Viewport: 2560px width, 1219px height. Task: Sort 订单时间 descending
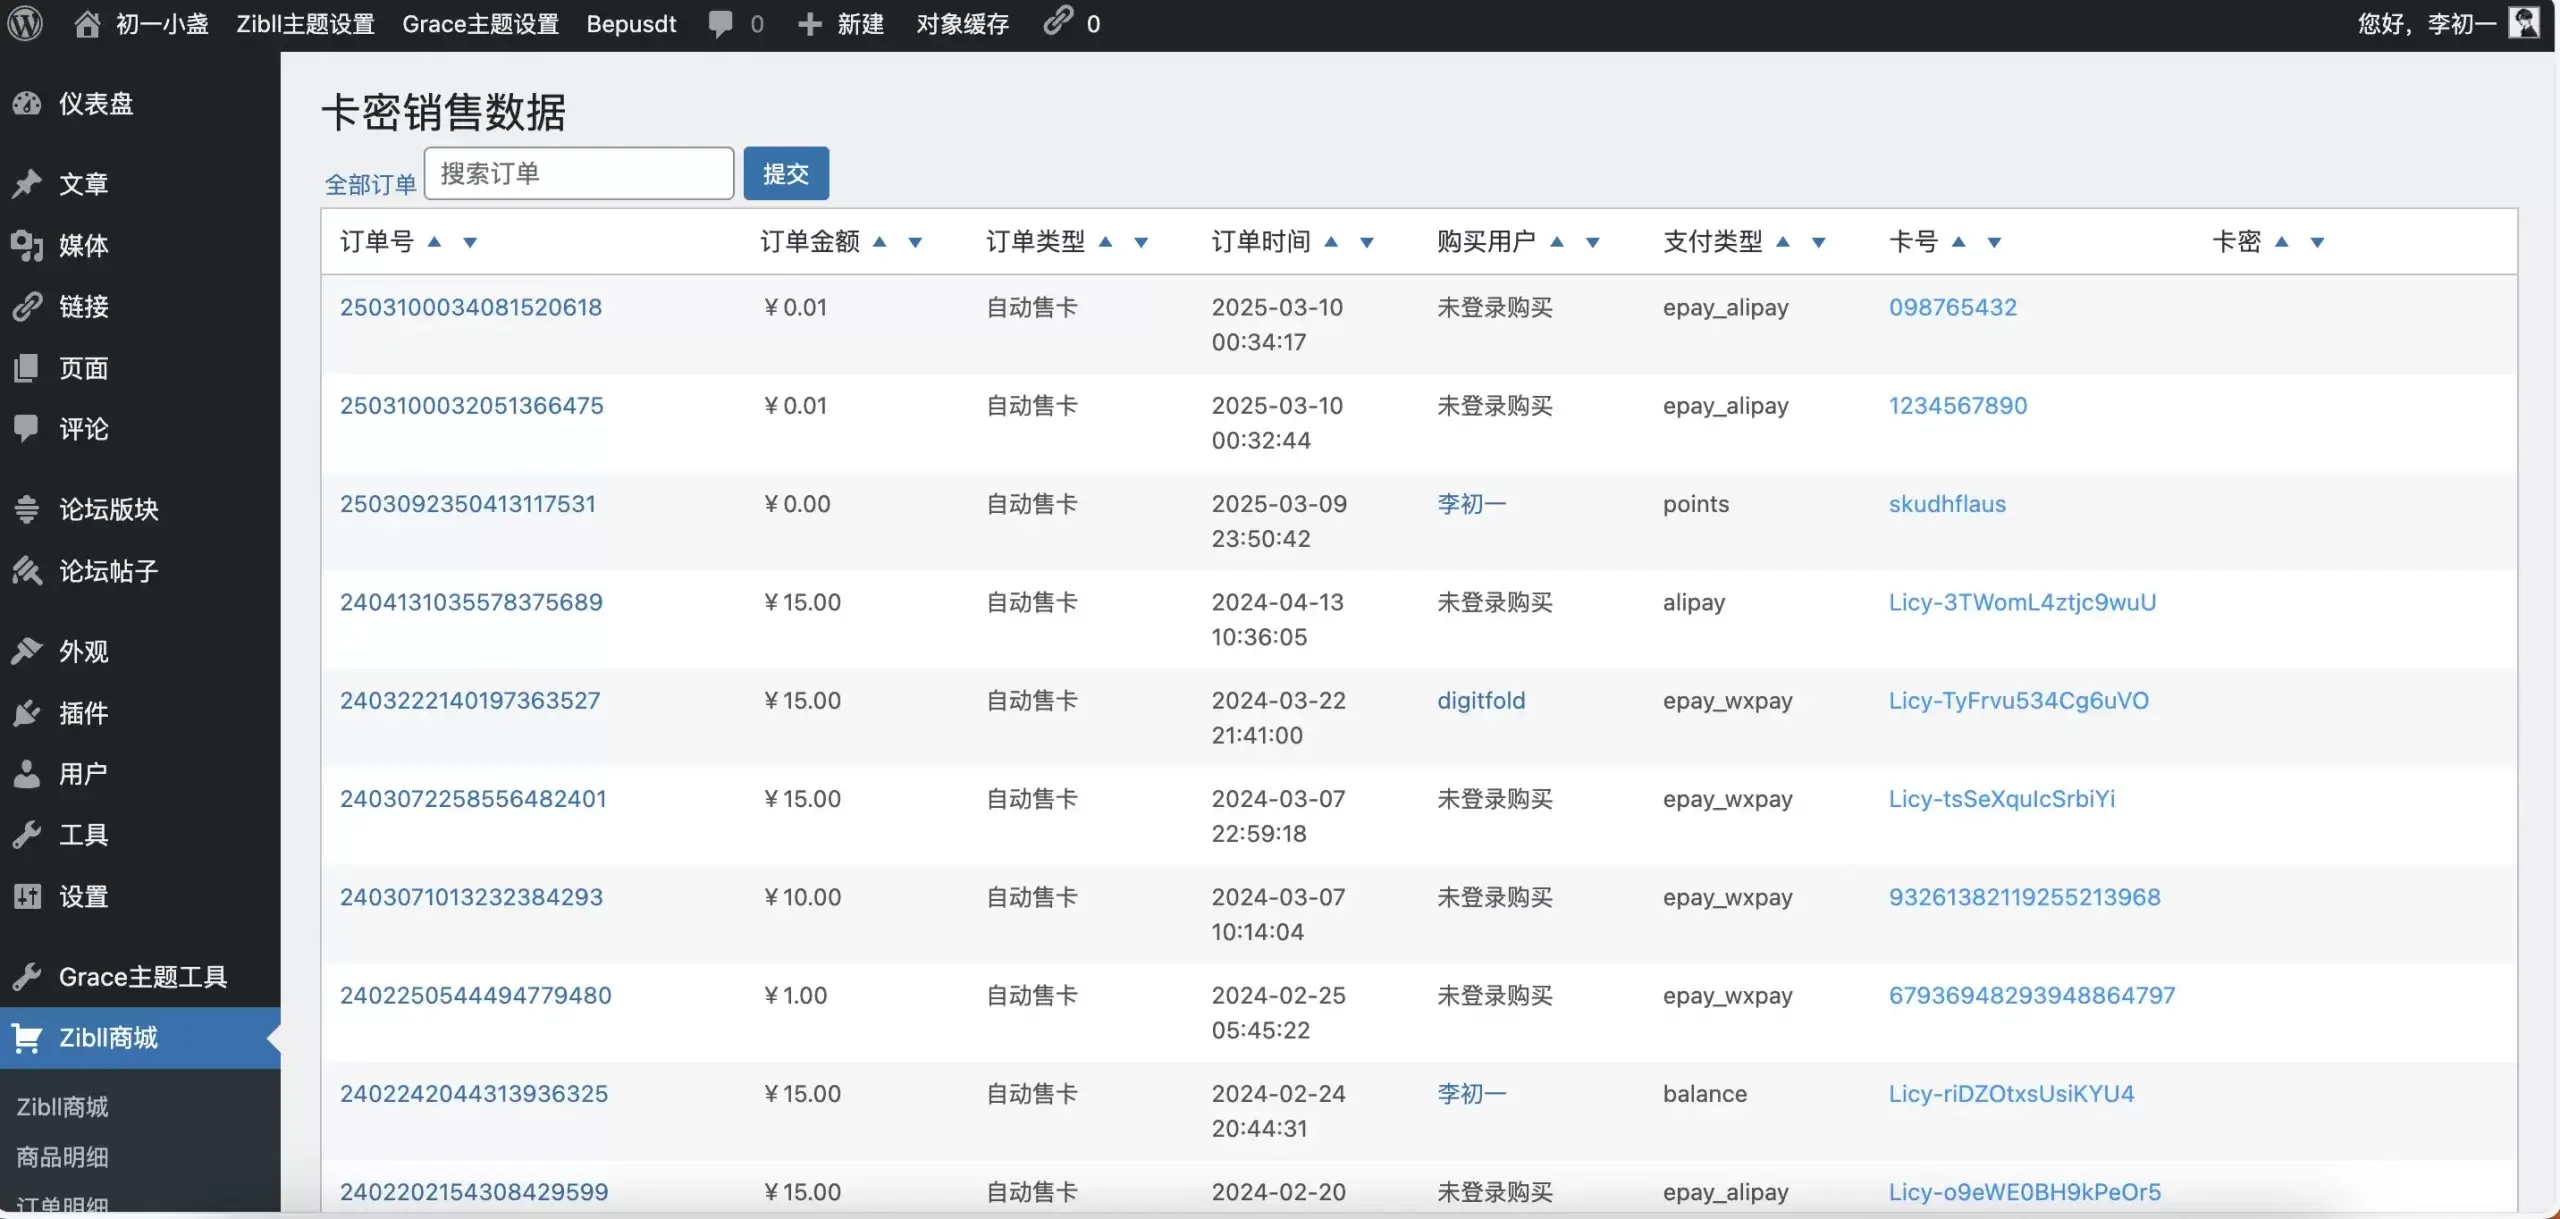[x=1367, y=242]
